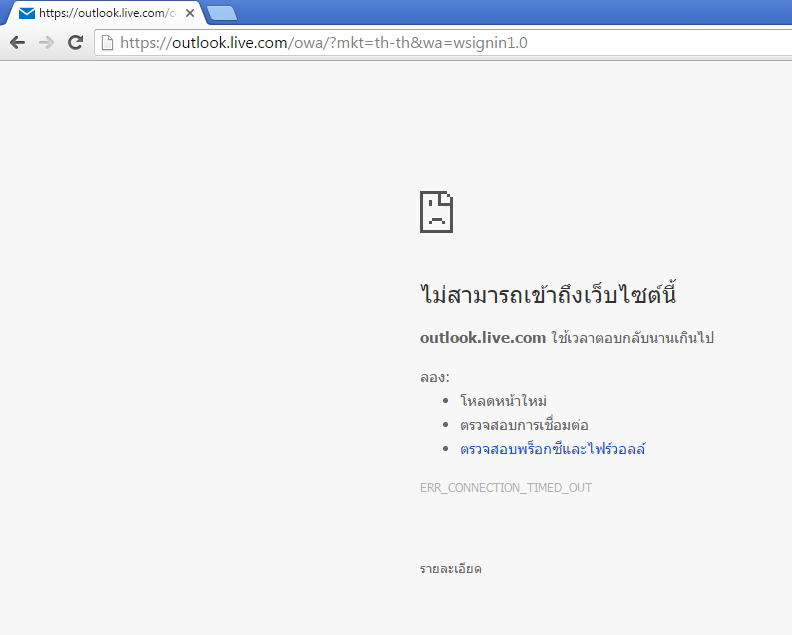Close the outlook.live.com tab
The image size is (792, 635).
point(190,13)
